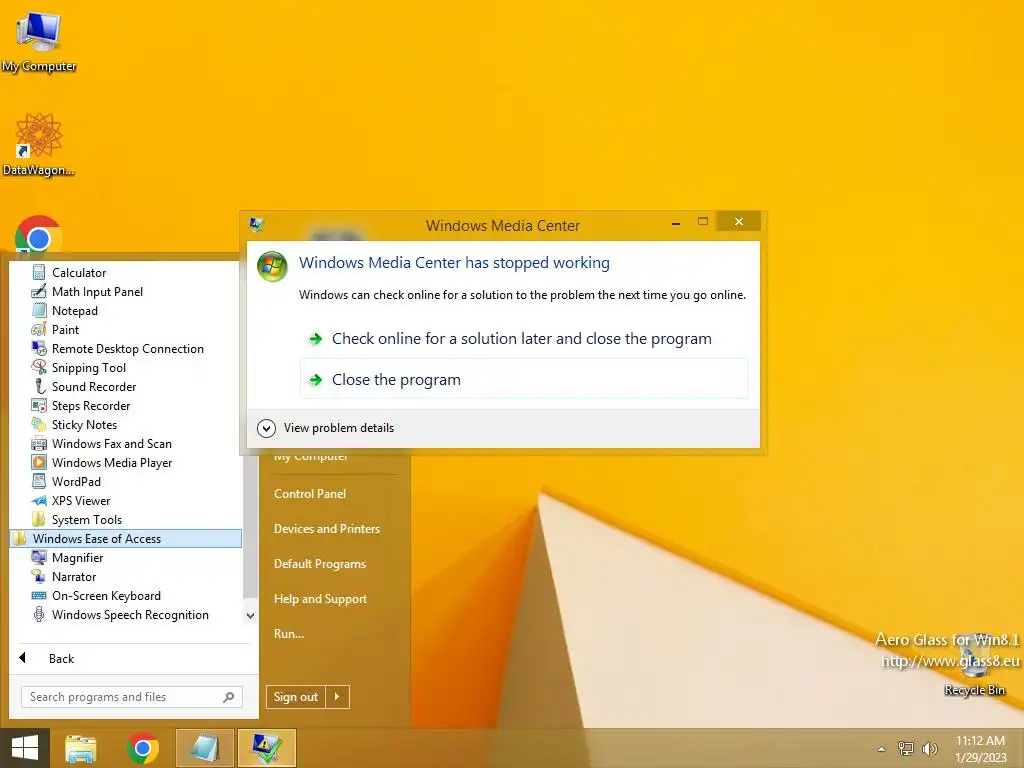Open Control Panel from Start menu

[x=310, y=494]
